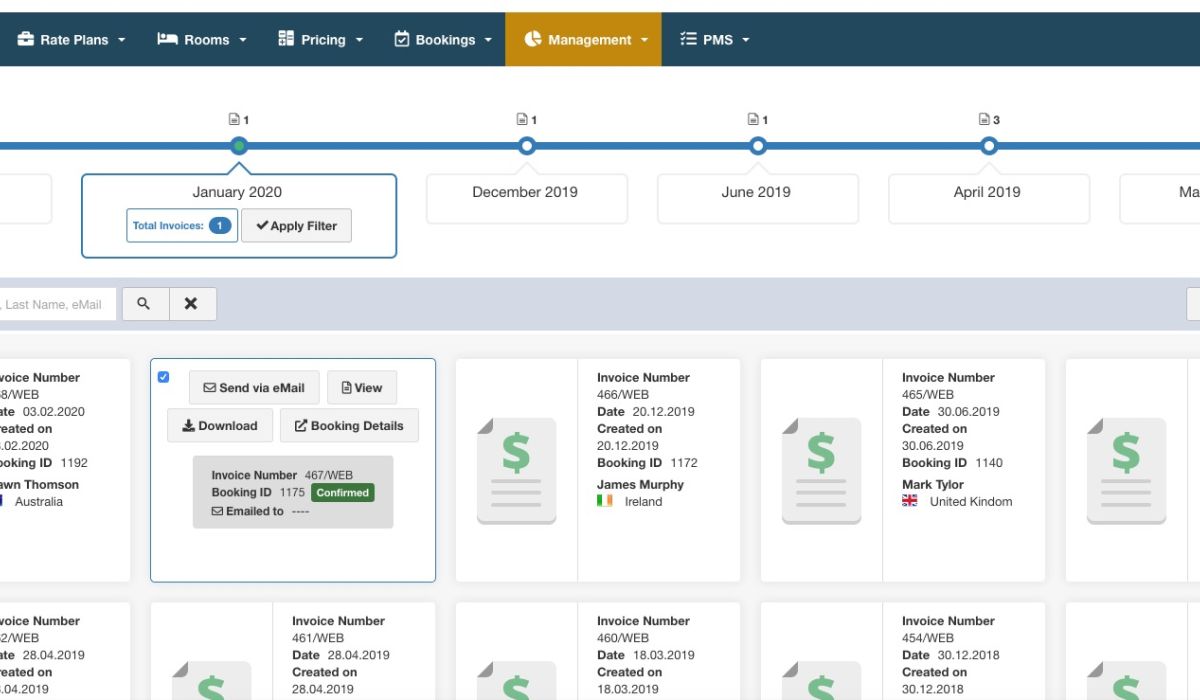
Task: Open the Pricing menu
Action: pos(320,40)
